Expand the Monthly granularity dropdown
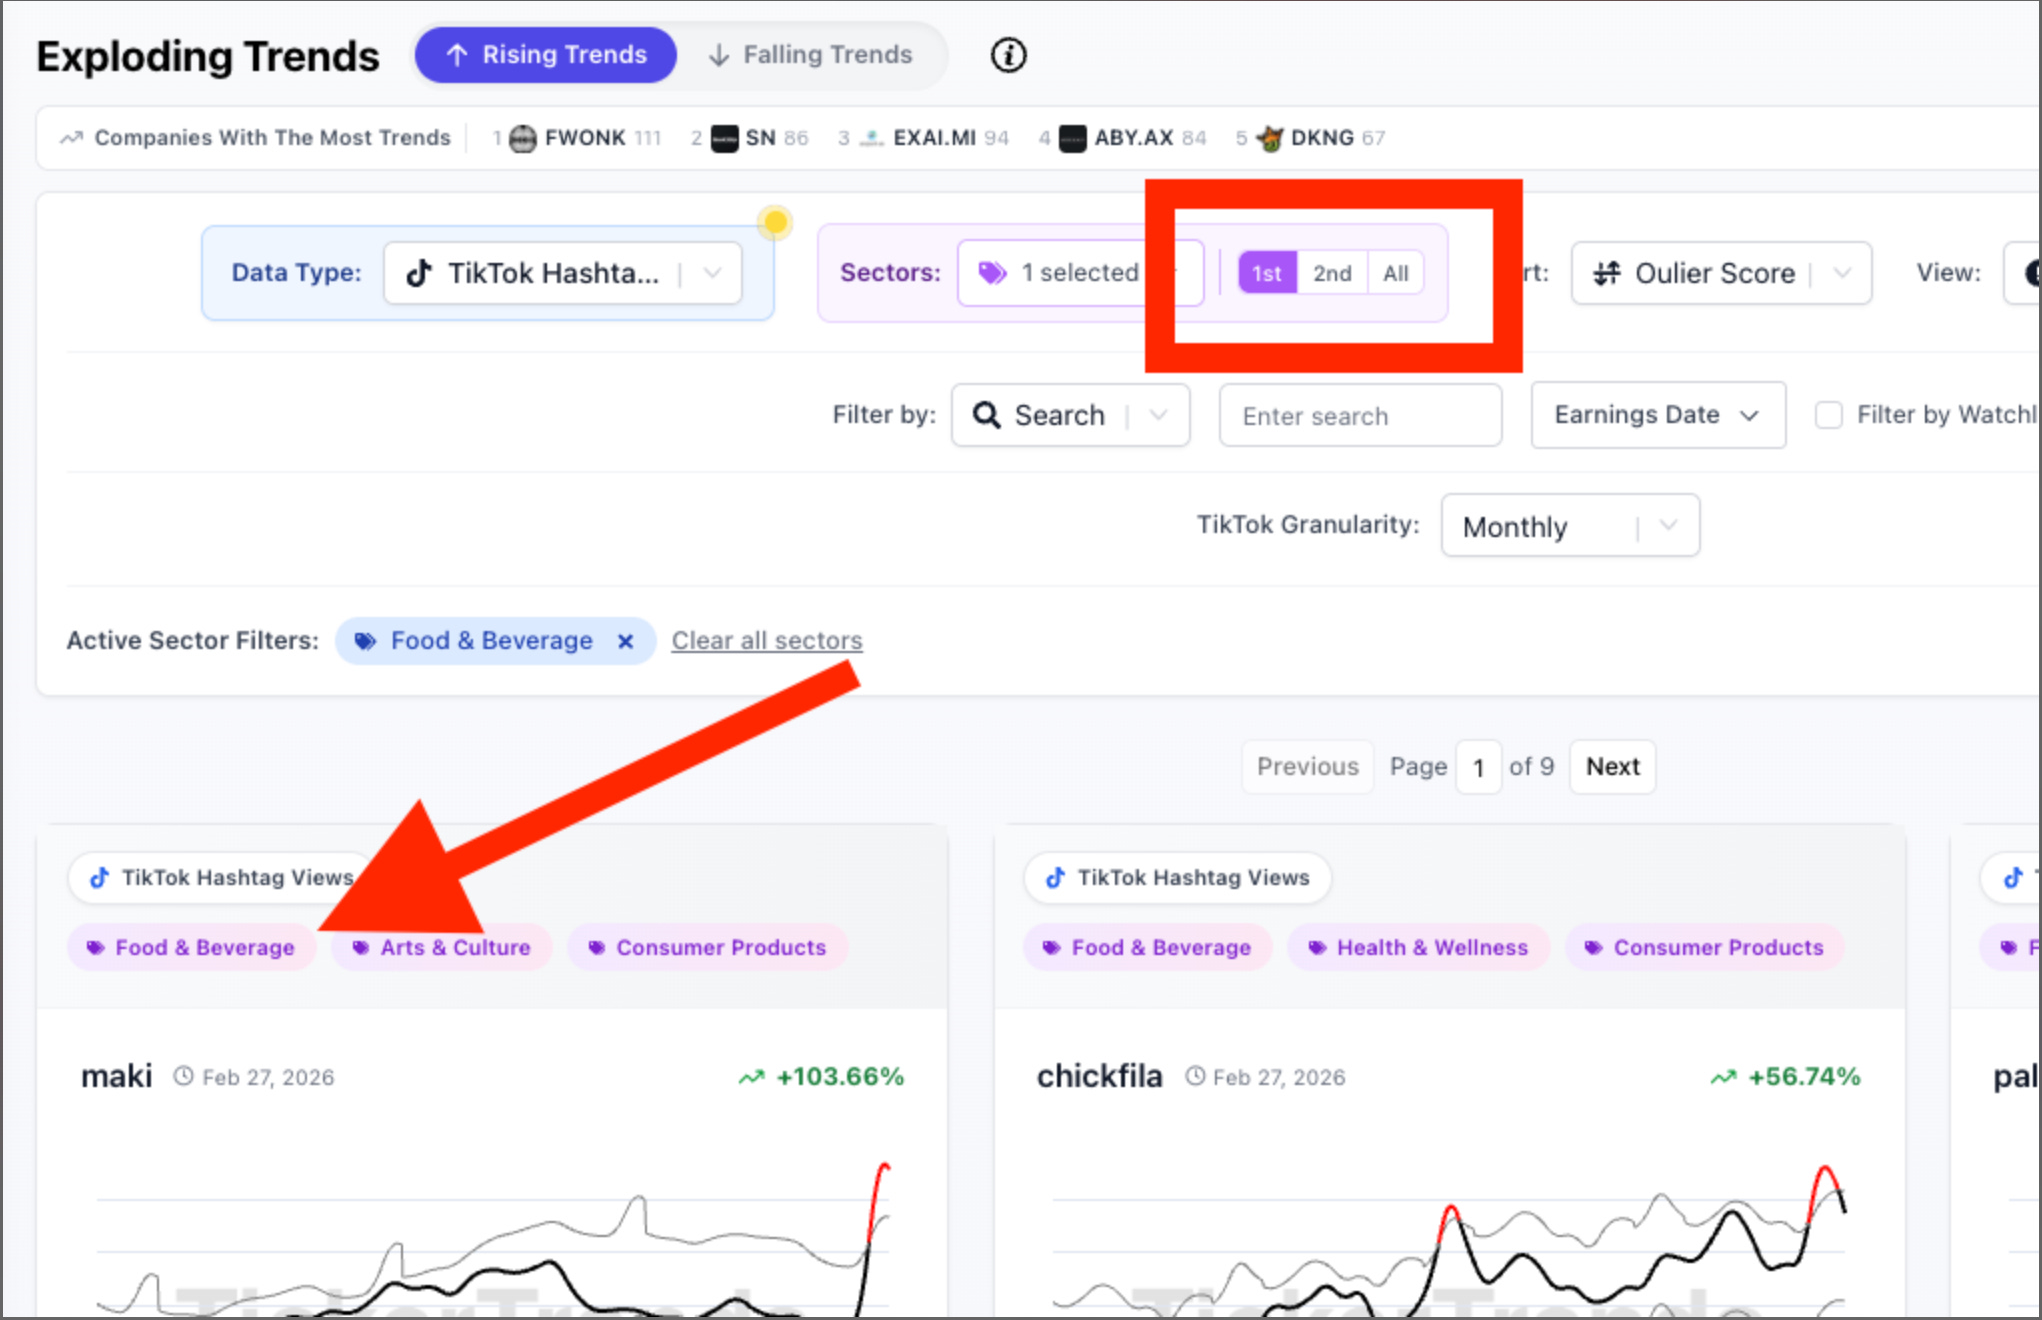Viewport: 2042px width, 1320px height. pos(1569,526)
